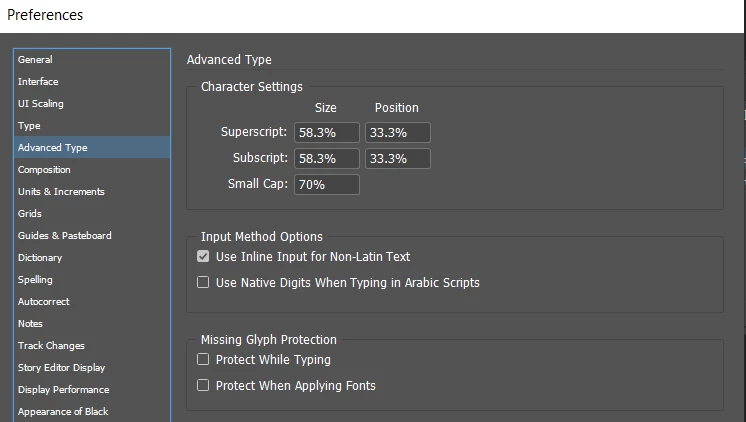Enable Protect While Typing checkbox
Screen dimensions: 746x422
click(204, 360)
